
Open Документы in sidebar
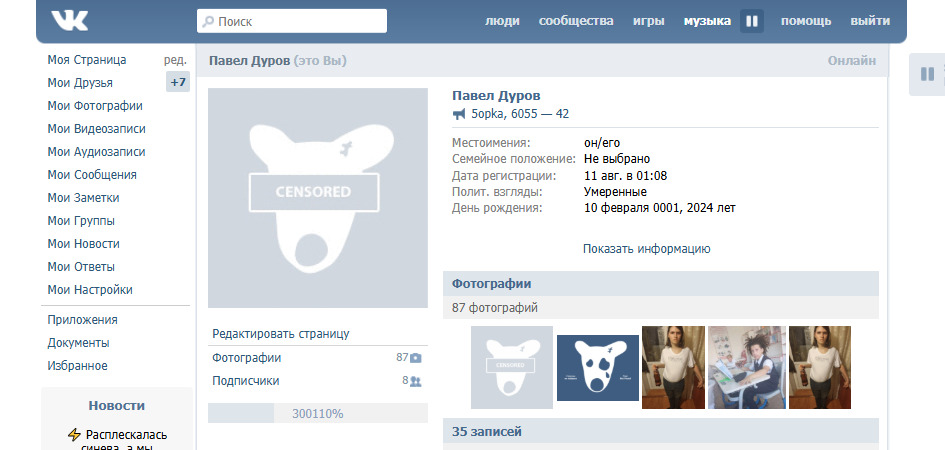click(78, 343)
